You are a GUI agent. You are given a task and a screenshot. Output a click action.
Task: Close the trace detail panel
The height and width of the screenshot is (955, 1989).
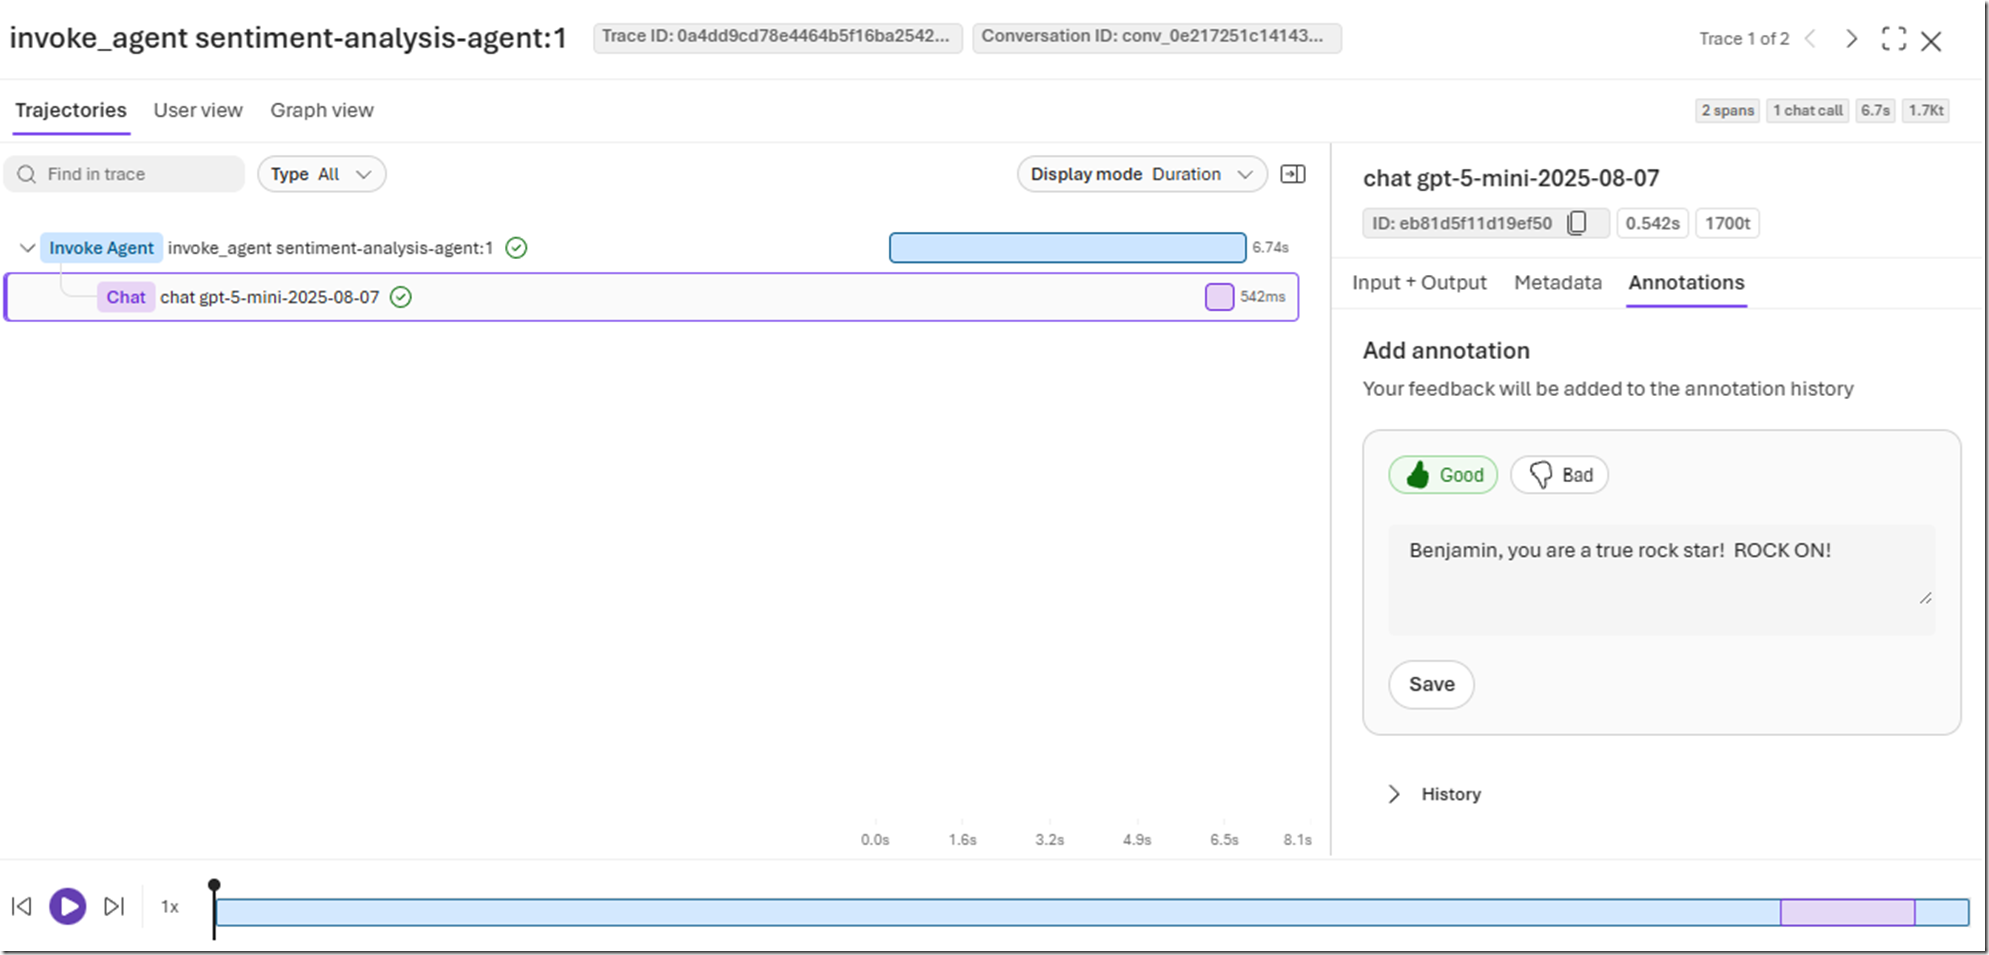1931,41
